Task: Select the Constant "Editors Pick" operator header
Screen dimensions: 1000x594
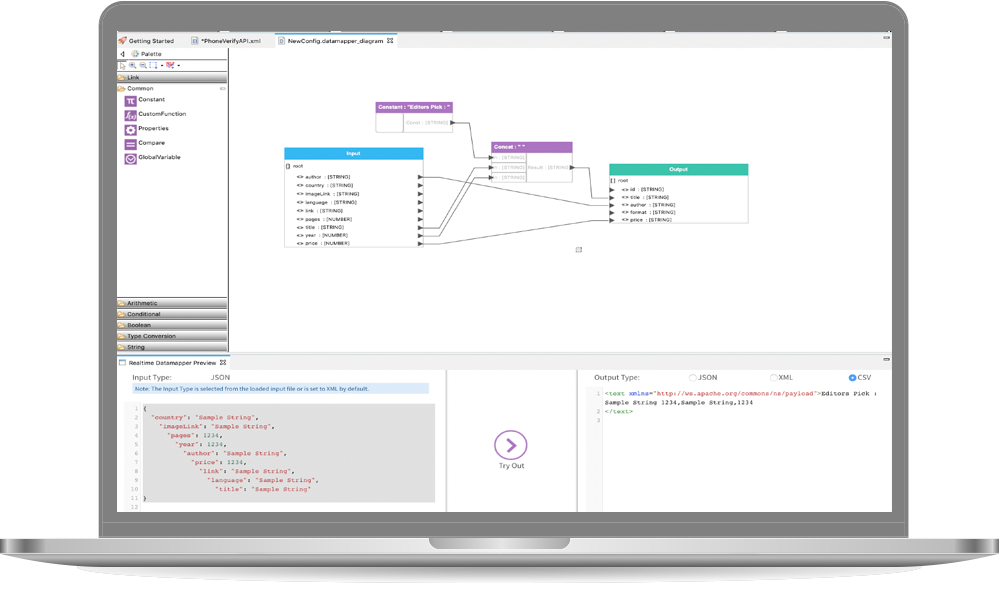Action: [x=414, y=107]
